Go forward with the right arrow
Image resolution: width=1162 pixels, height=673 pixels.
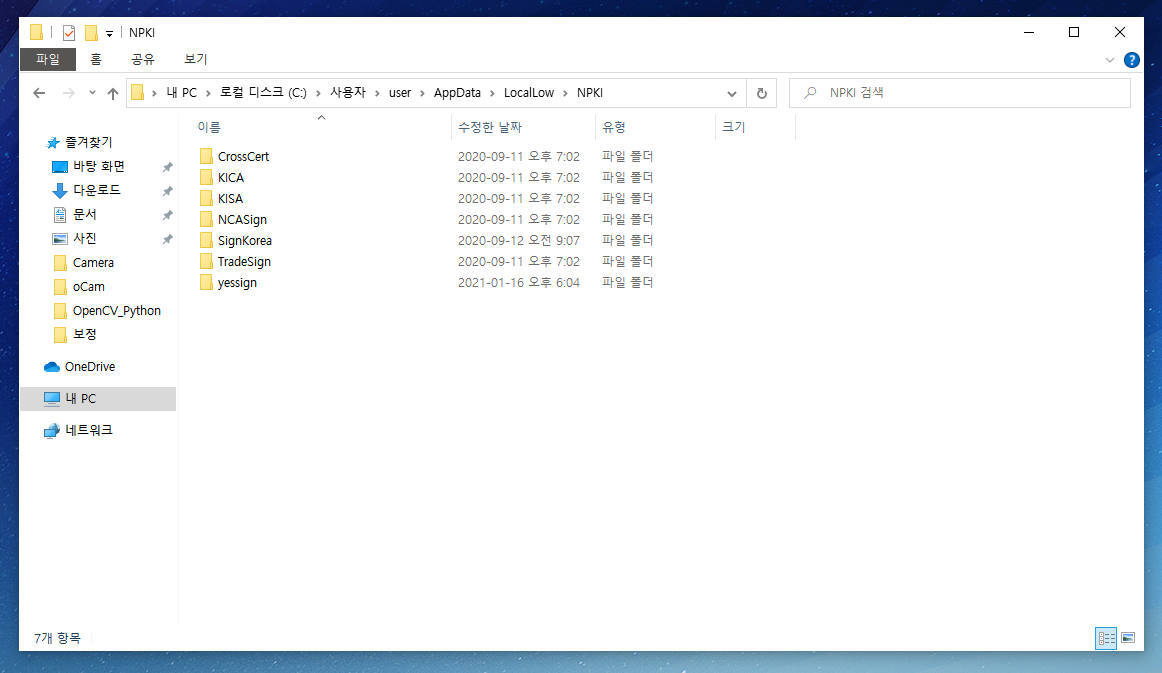[68, 93]
